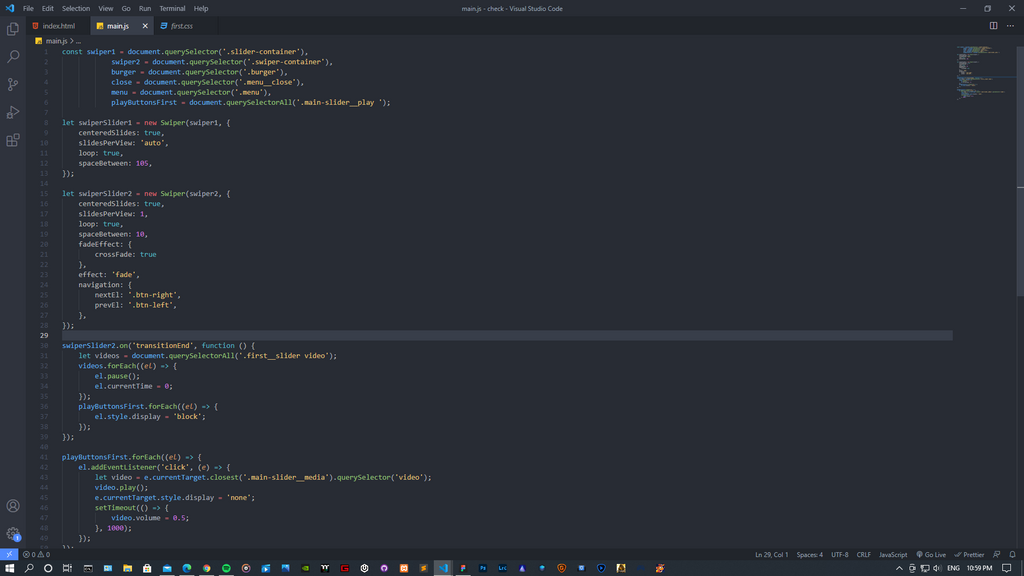Click on 'spaceBetween: 105' line

pyautogui.click(x=115, y=163)
